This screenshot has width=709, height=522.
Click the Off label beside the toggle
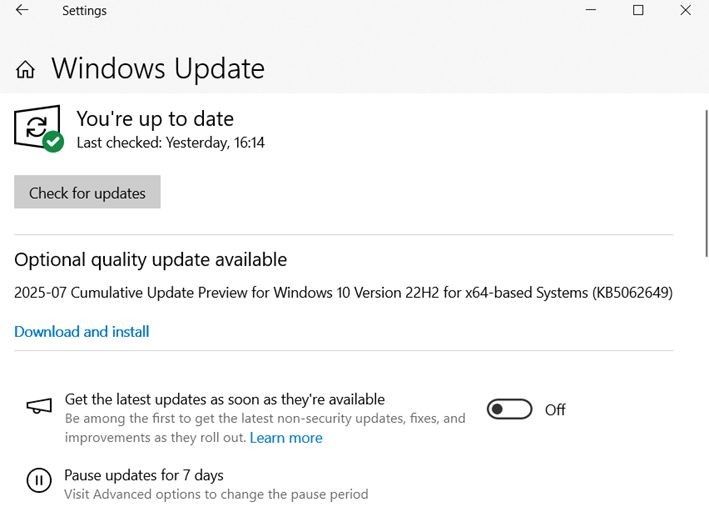[555, 410]
